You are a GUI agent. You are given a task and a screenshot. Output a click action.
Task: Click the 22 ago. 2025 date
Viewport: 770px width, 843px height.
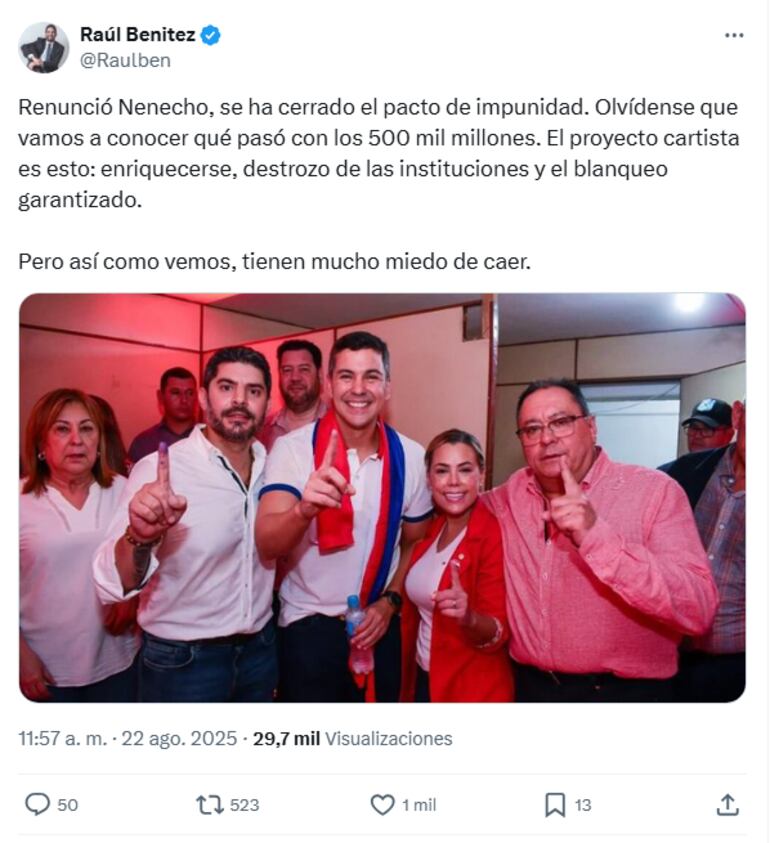click(x=179, y=738)
